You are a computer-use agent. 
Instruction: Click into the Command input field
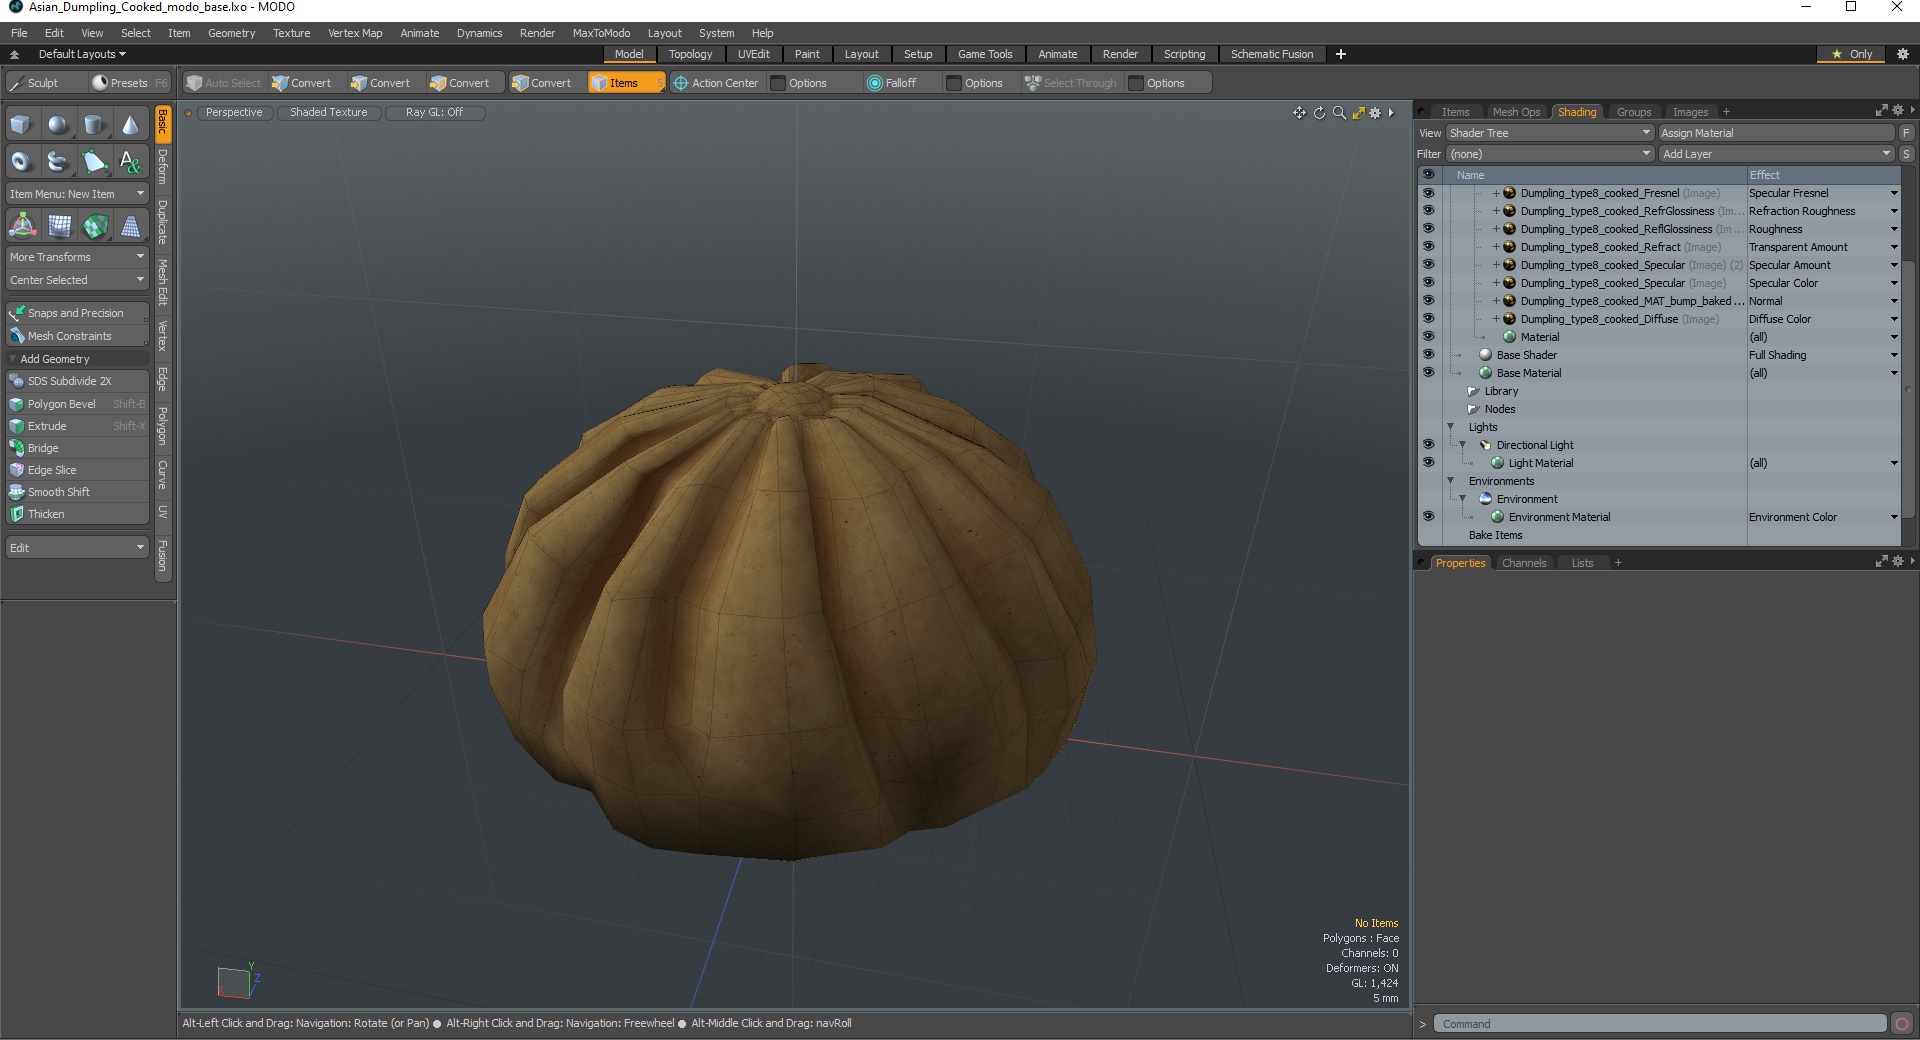[1660, 1024]
